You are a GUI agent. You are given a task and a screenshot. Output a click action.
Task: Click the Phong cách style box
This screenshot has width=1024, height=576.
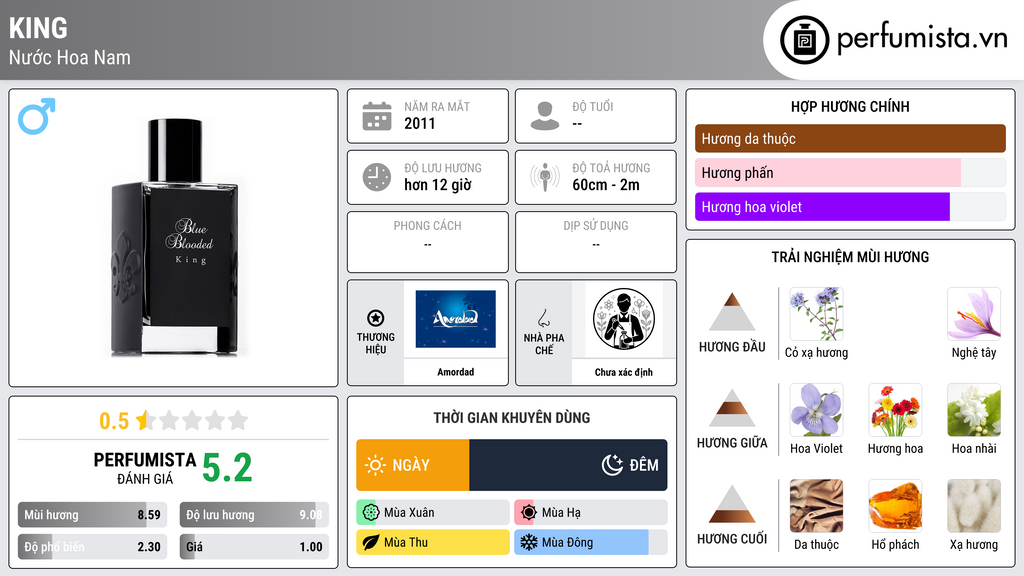[x=428, y=242]
